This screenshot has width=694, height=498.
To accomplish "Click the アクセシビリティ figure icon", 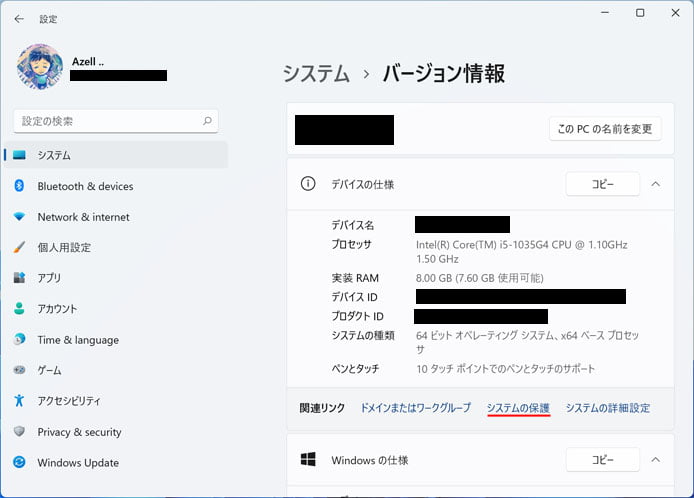I will [x=19, y=401].
